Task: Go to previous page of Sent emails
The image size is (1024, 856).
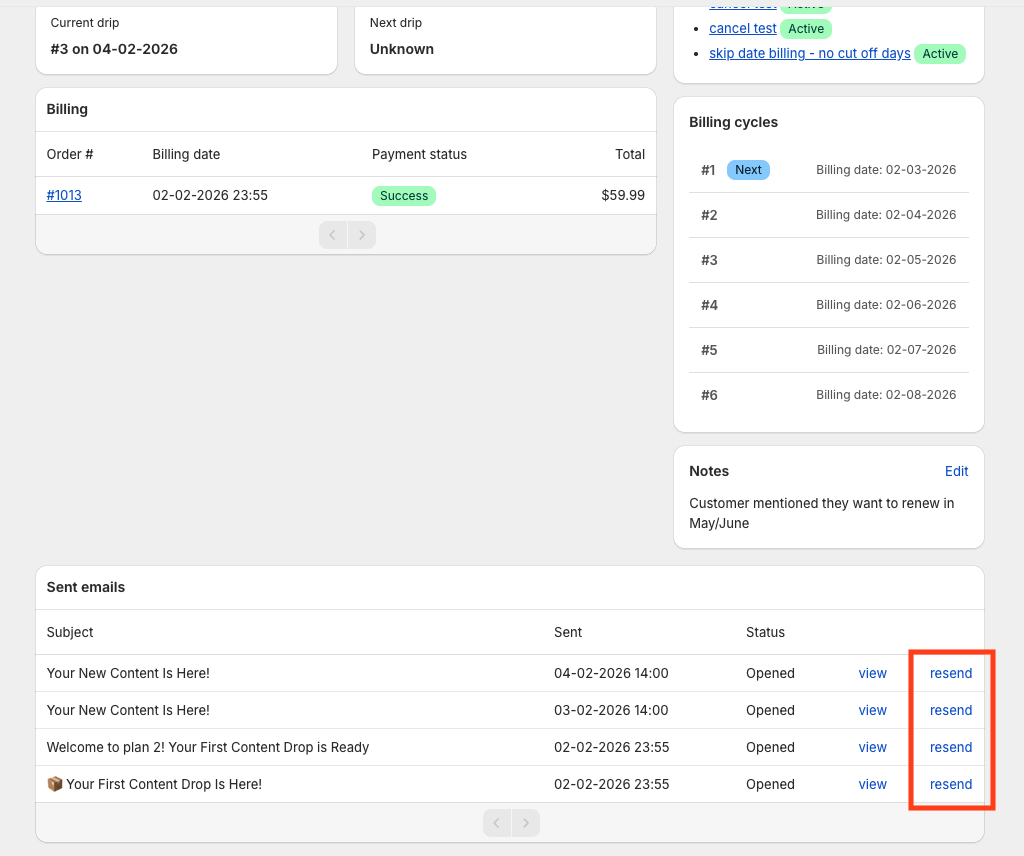Action: [497, 823]
